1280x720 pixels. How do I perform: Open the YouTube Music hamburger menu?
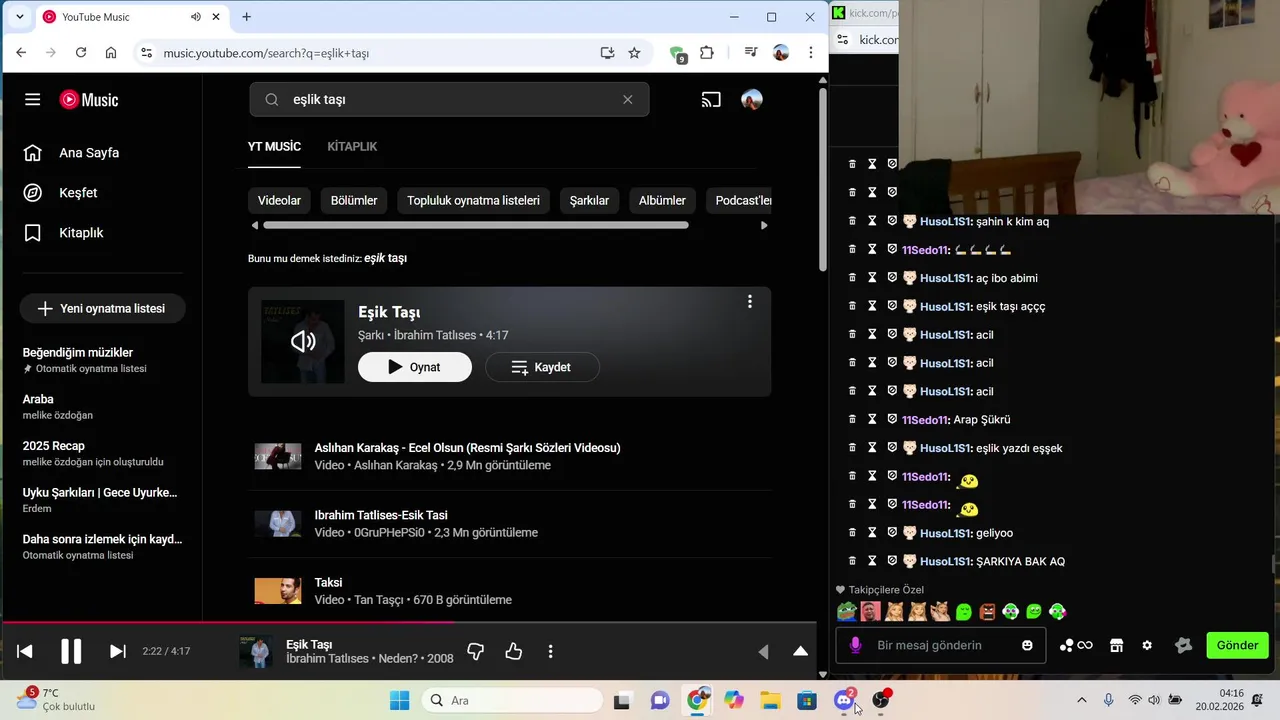33,100
